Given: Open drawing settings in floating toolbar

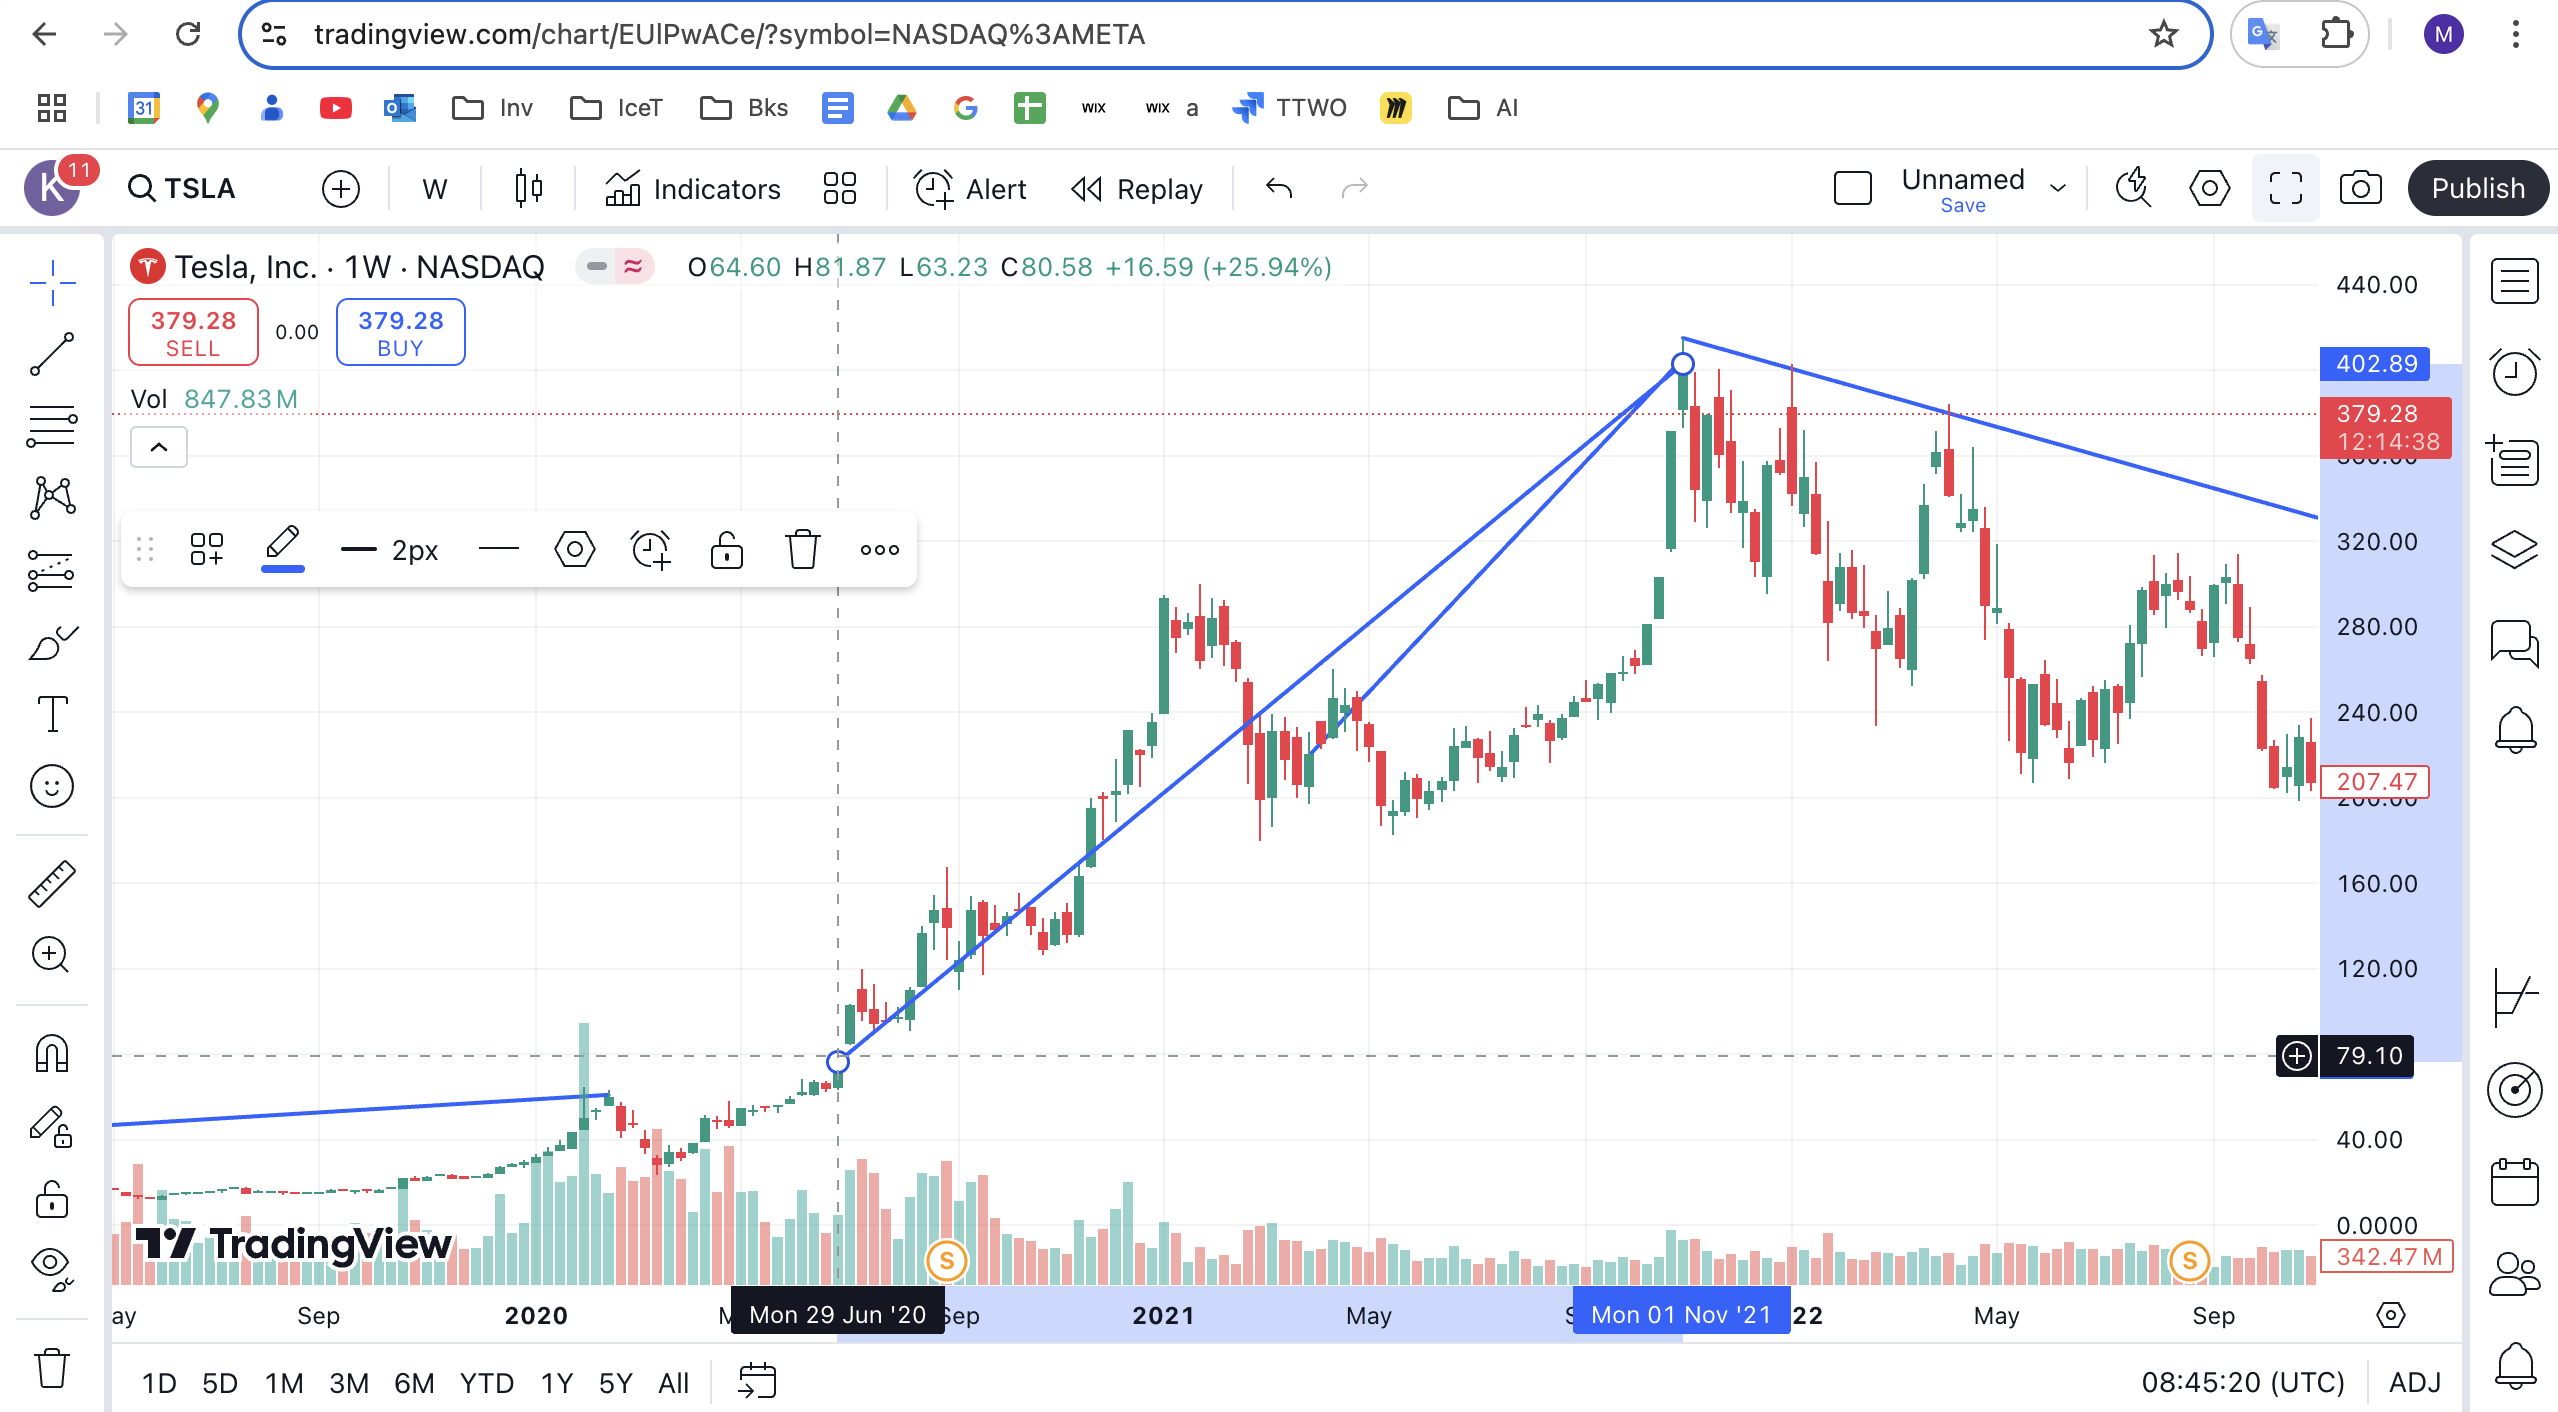Looking at the screenshot, I should (x=575, y=549).
